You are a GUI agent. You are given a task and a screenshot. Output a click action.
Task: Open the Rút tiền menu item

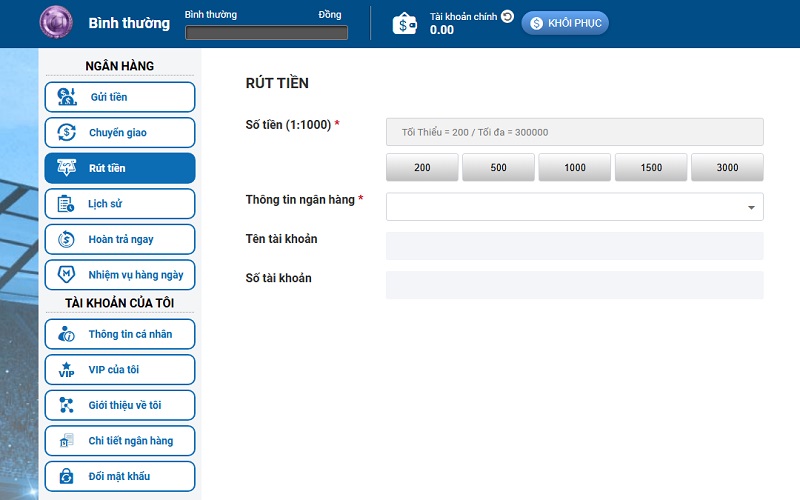click(120, 168)
